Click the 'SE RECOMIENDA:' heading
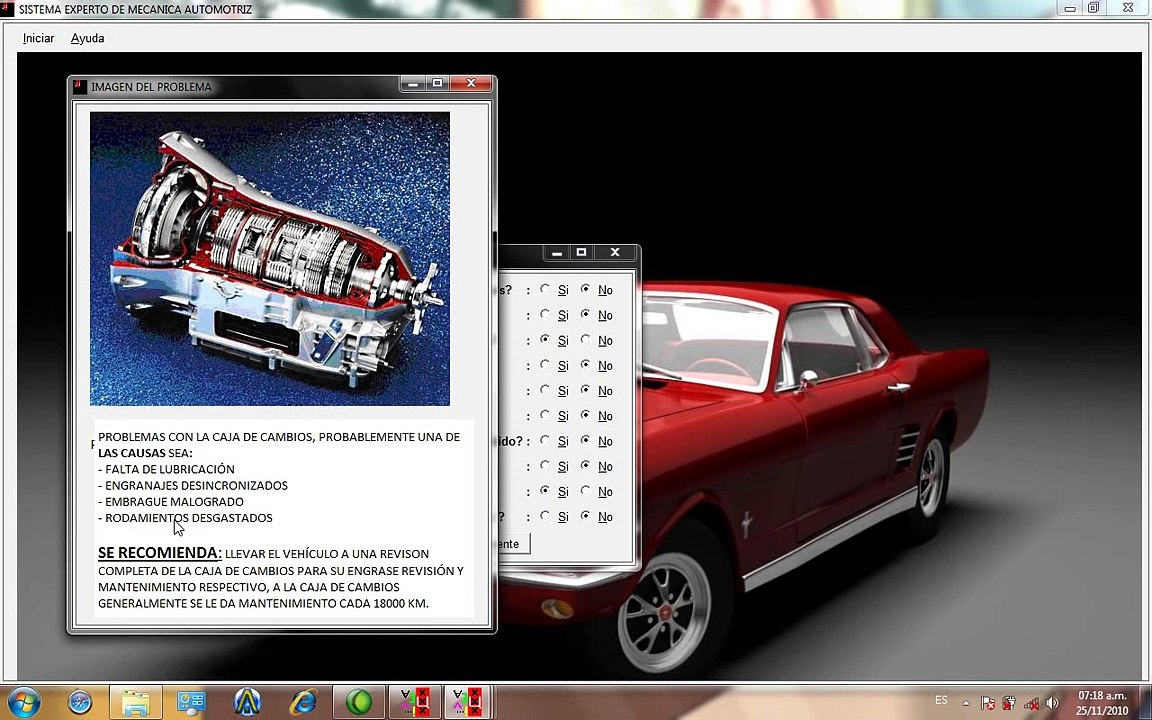The image size is (1152, 720). tap(159, 552)
